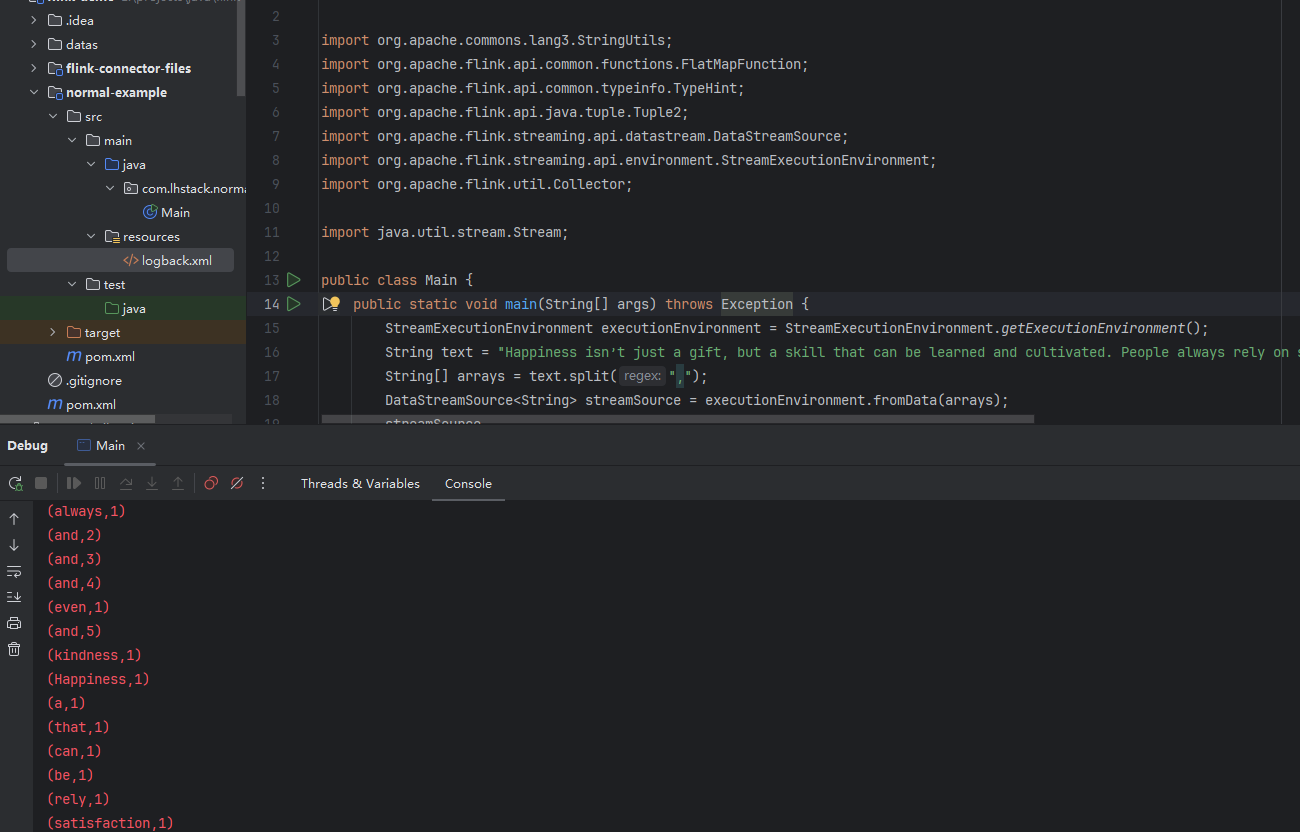
Task: Click the Rerun debug icon
Action: point(15,483)
